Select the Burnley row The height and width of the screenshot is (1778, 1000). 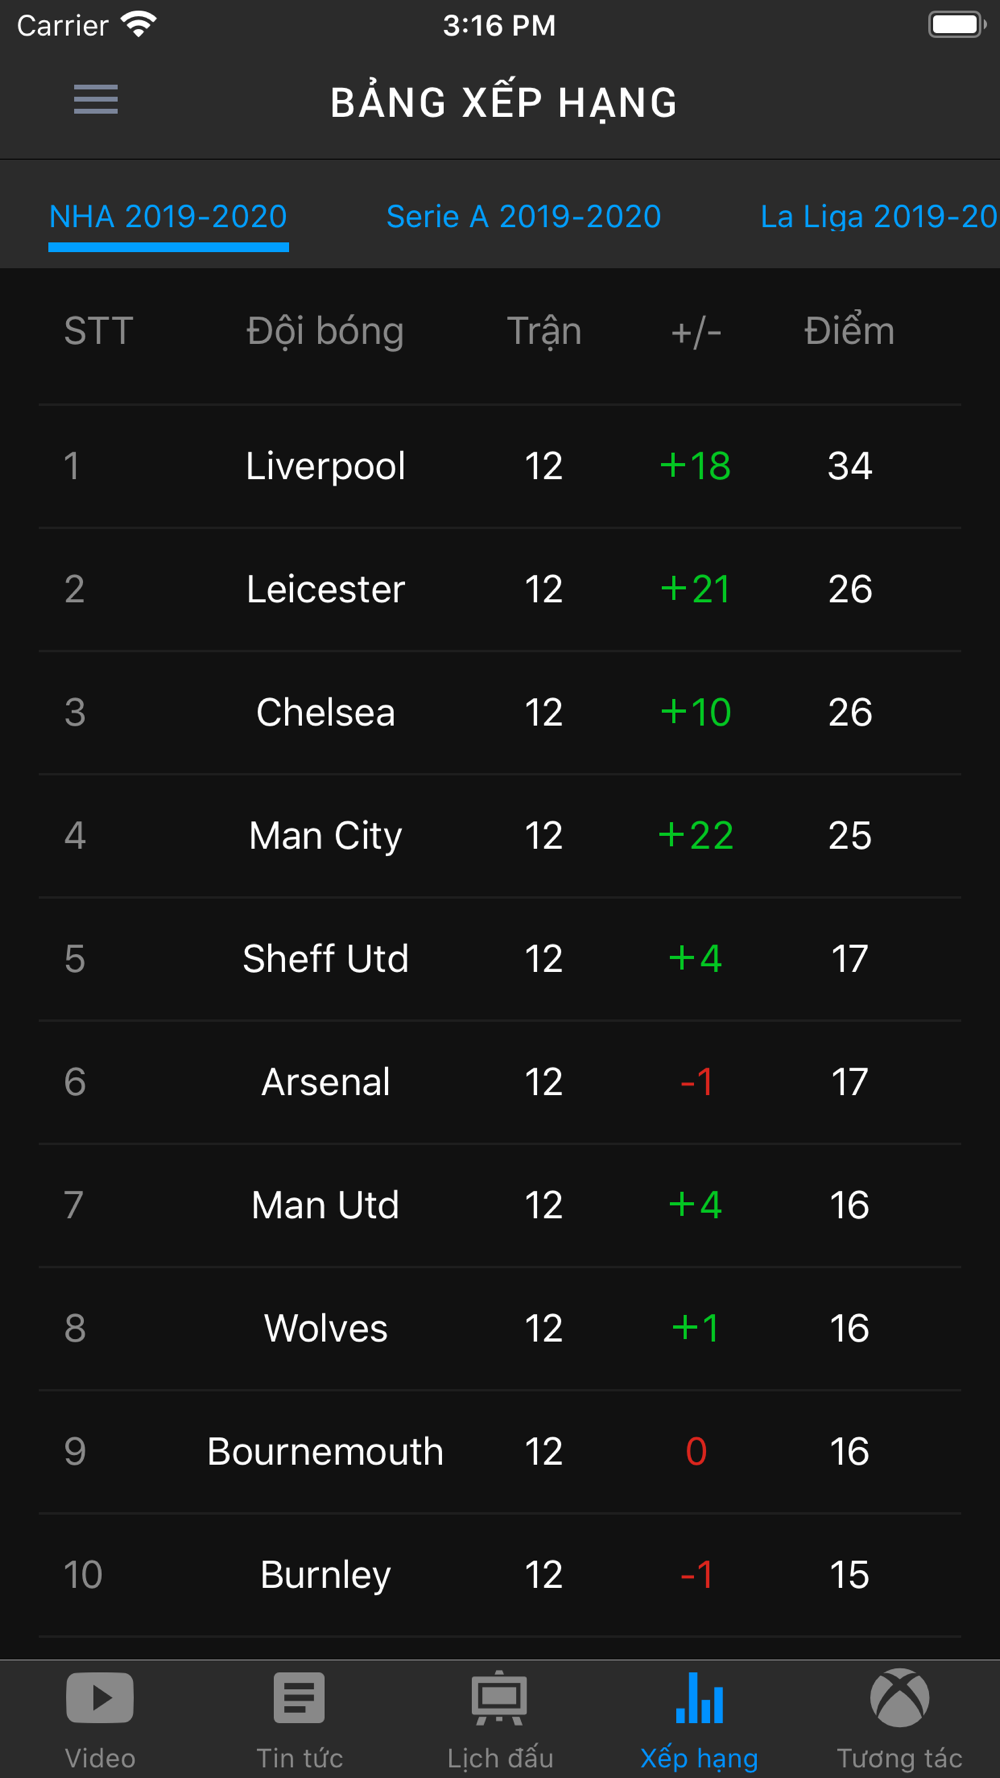pos(500,1575)
